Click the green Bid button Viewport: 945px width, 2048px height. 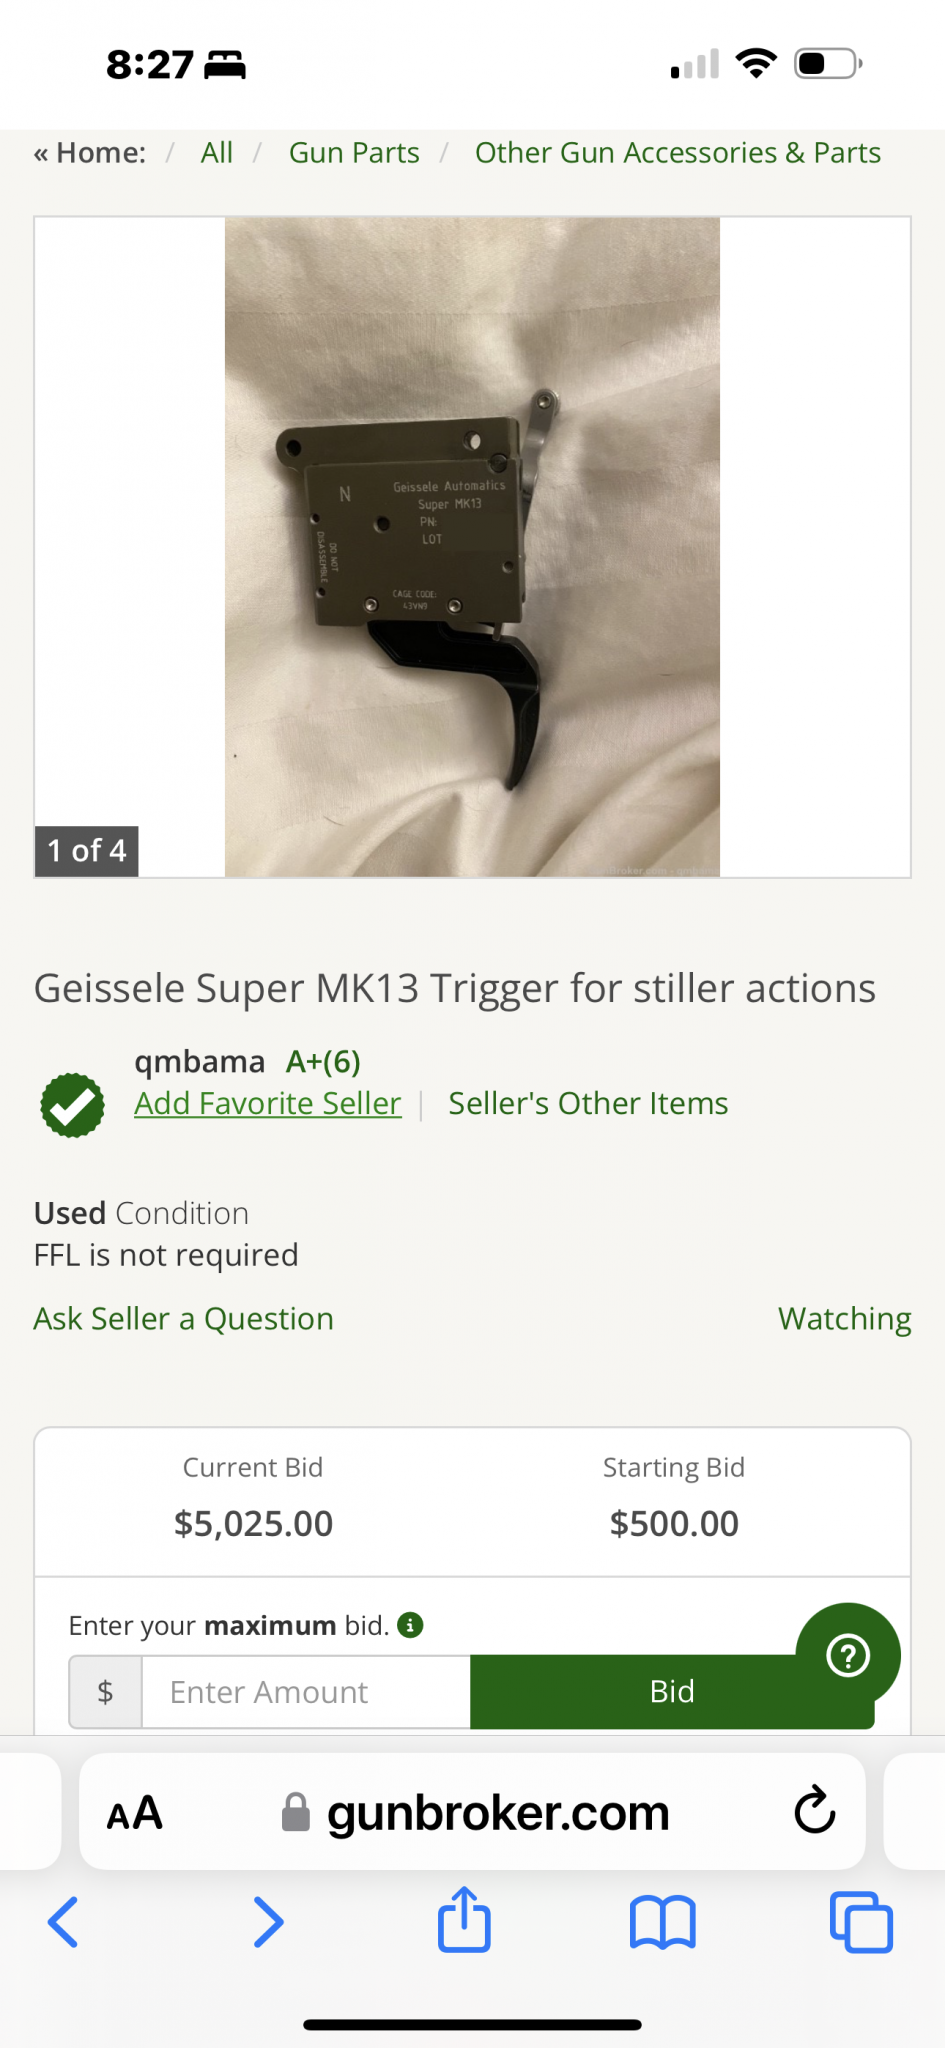click(672, 1691)
